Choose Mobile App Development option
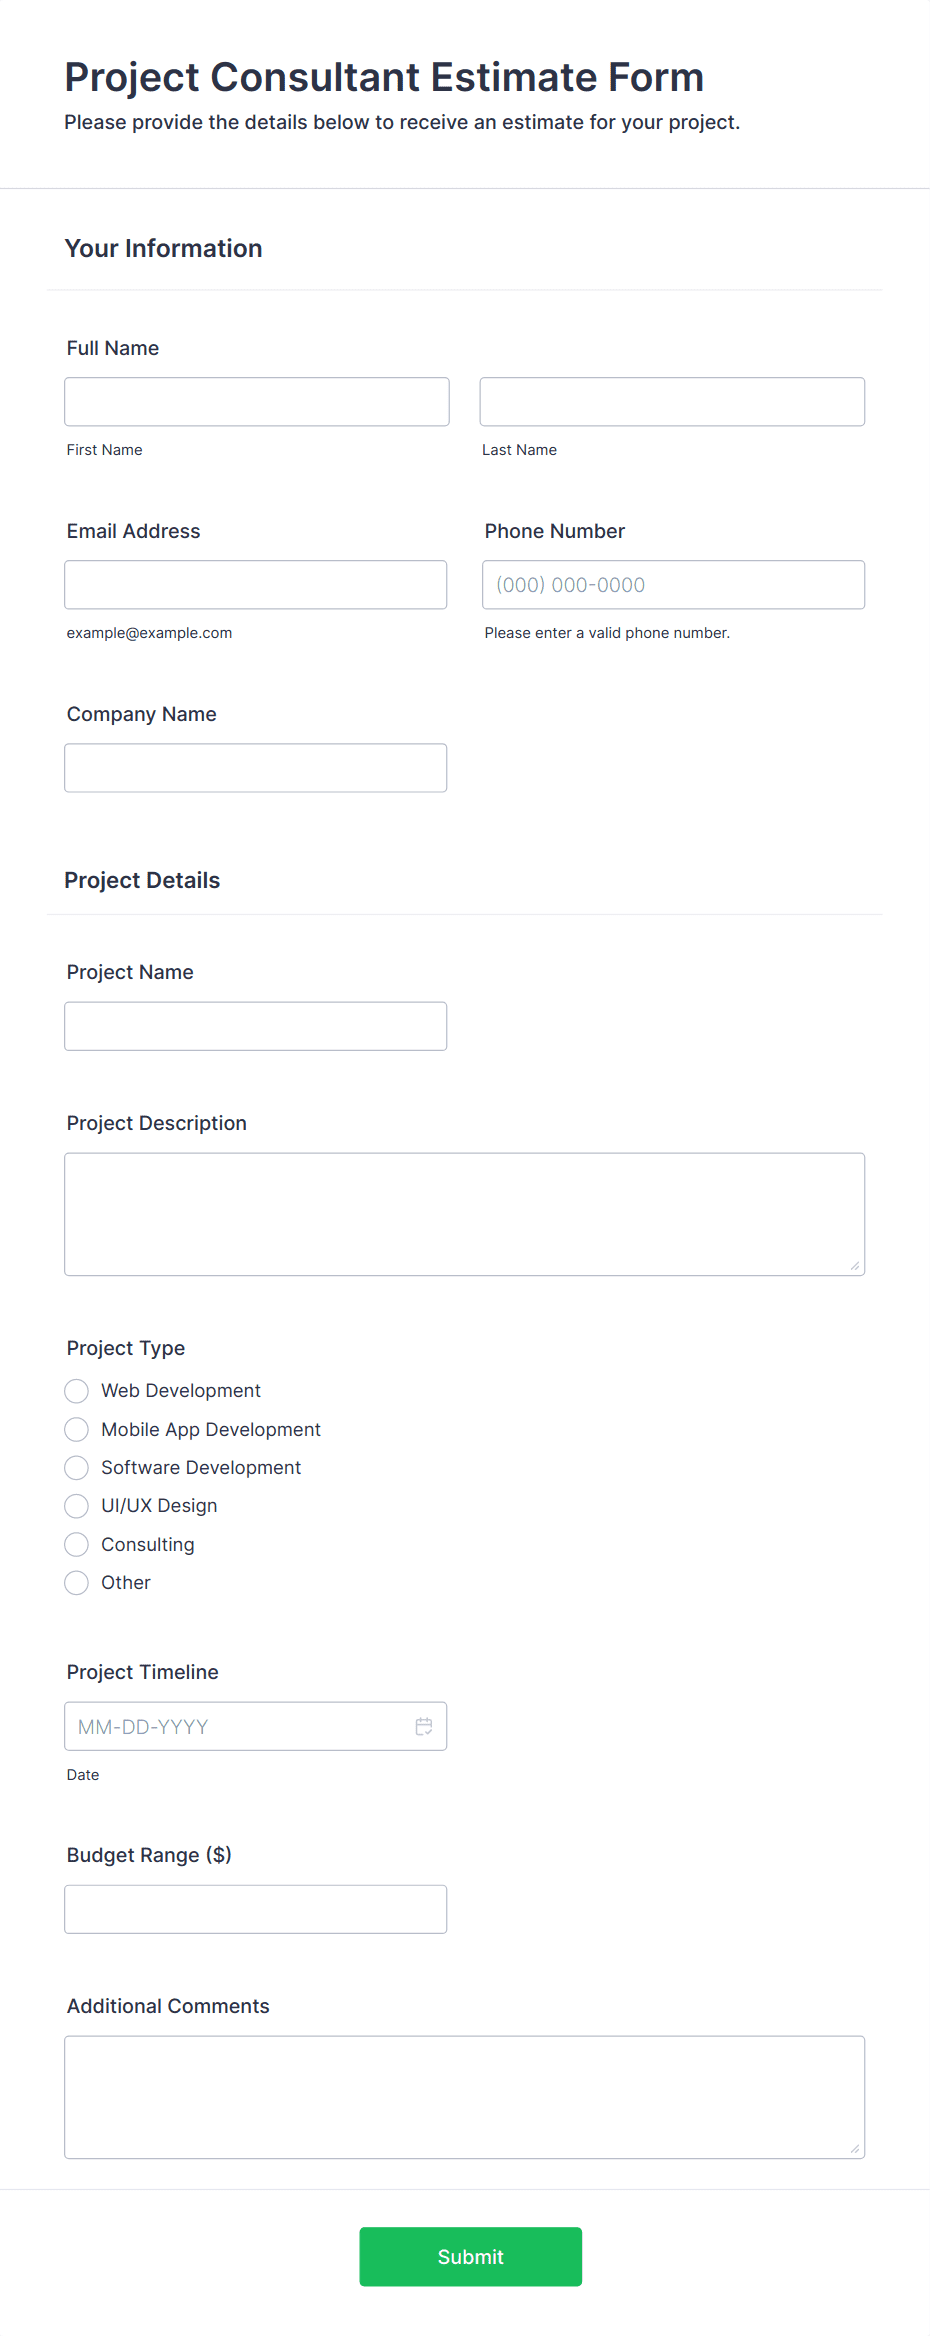 pyautogui.click(x=76, y=1429)
